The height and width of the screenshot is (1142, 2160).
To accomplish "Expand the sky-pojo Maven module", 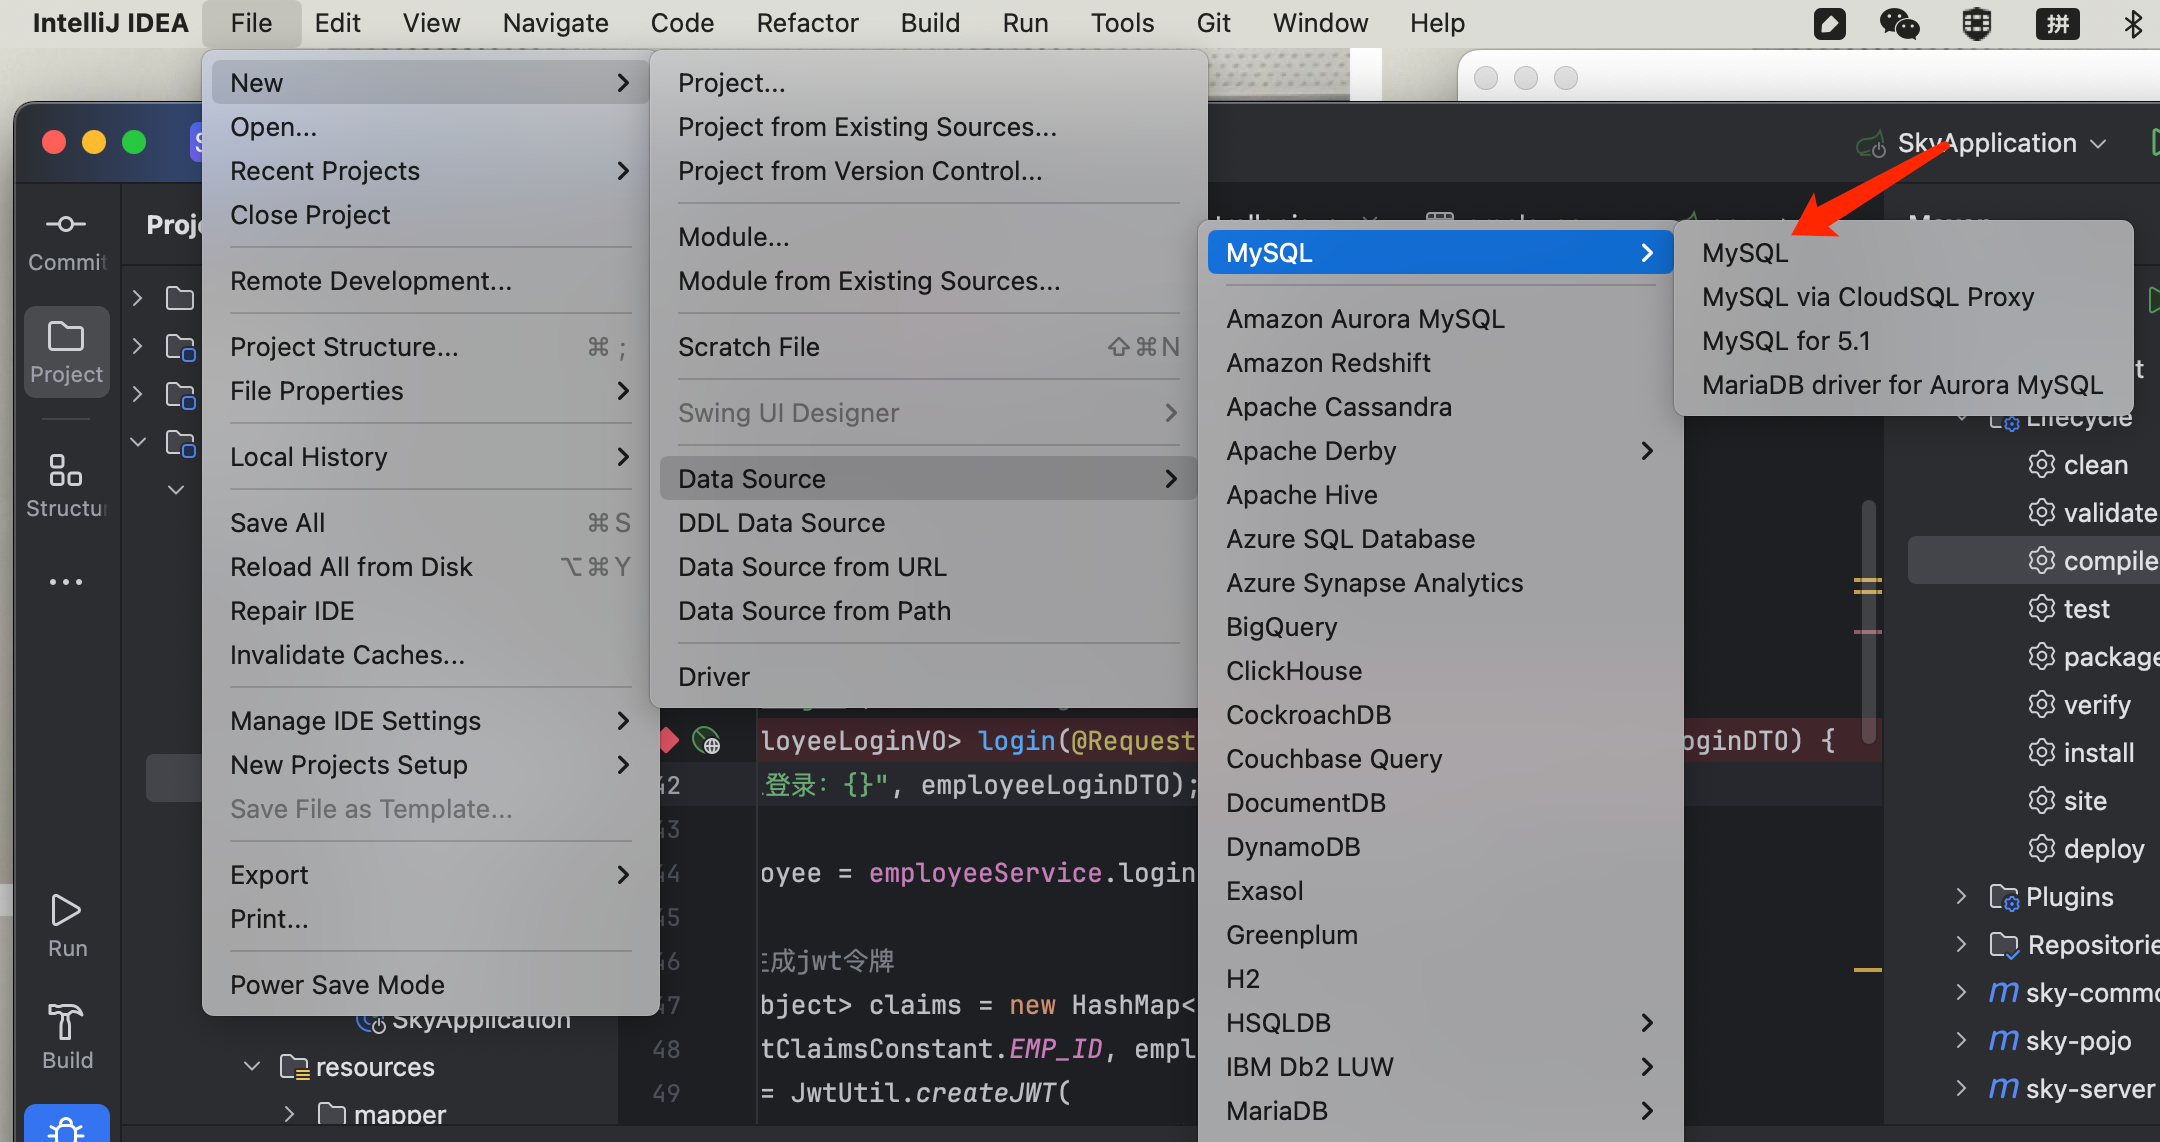I will point(1961,1041).
